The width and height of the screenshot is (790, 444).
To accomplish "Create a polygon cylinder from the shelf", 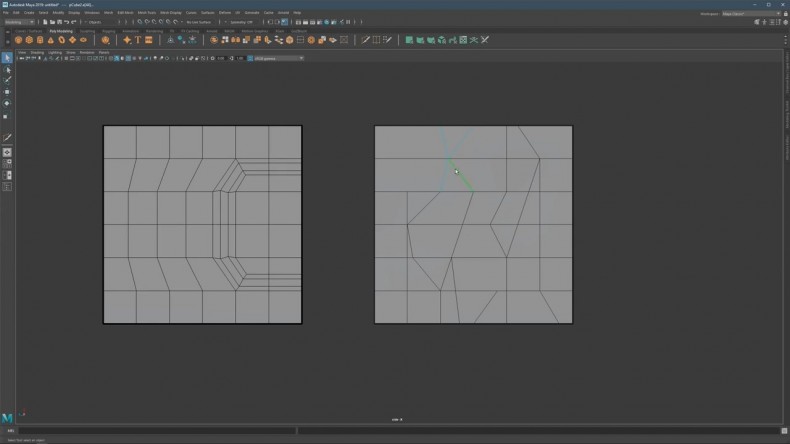I will pyautogui.click(x=40, y=40).
